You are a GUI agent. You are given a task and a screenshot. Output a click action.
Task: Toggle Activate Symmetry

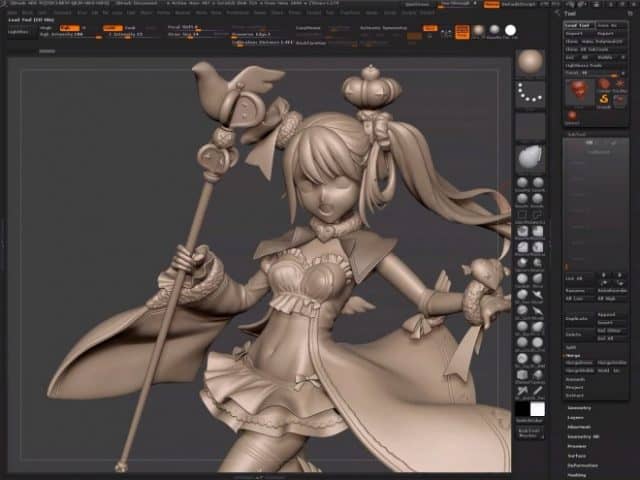[x=383, y=28]
